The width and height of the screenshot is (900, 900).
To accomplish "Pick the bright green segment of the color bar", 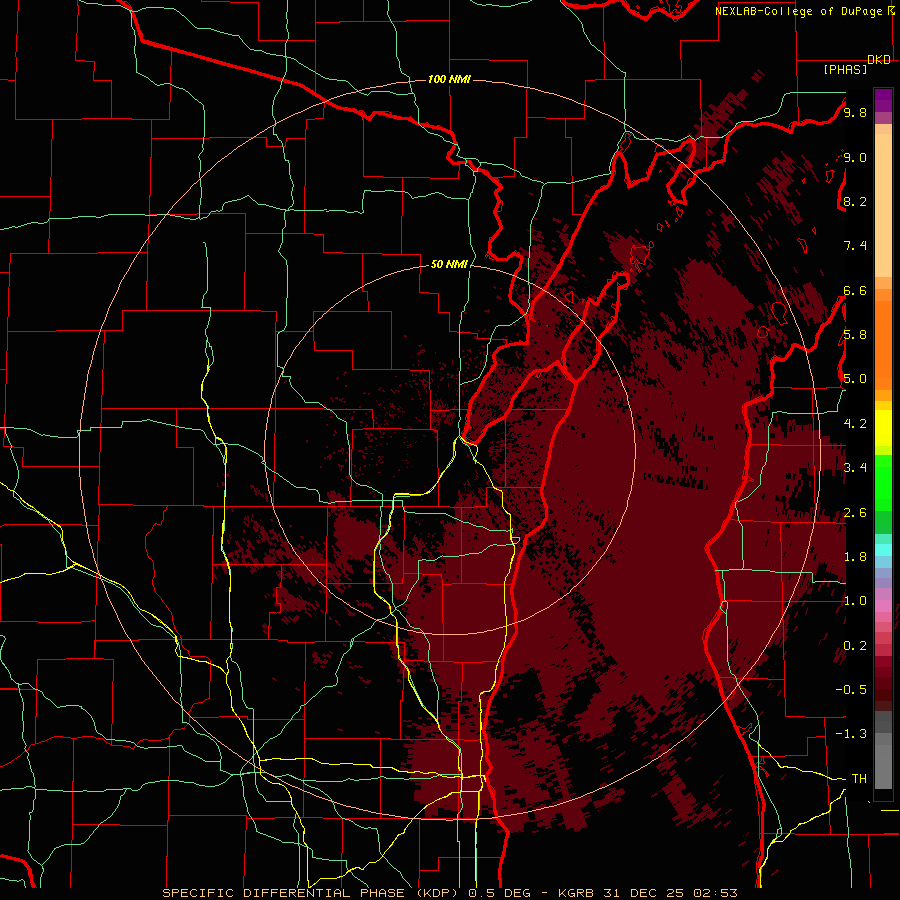I will 883,482.
